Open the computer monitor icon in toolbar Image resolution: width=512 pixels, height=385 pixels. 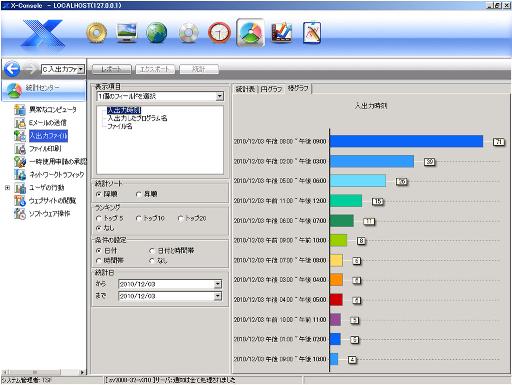[126, 33]
